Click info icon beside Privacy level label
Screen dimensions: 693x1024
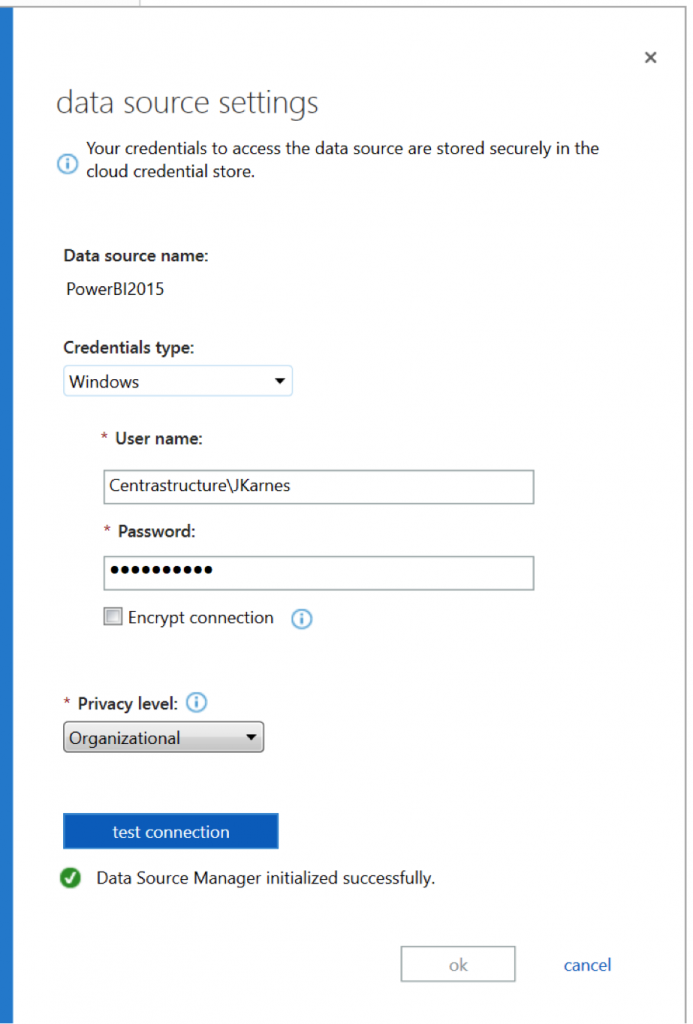tap(197, 703)
